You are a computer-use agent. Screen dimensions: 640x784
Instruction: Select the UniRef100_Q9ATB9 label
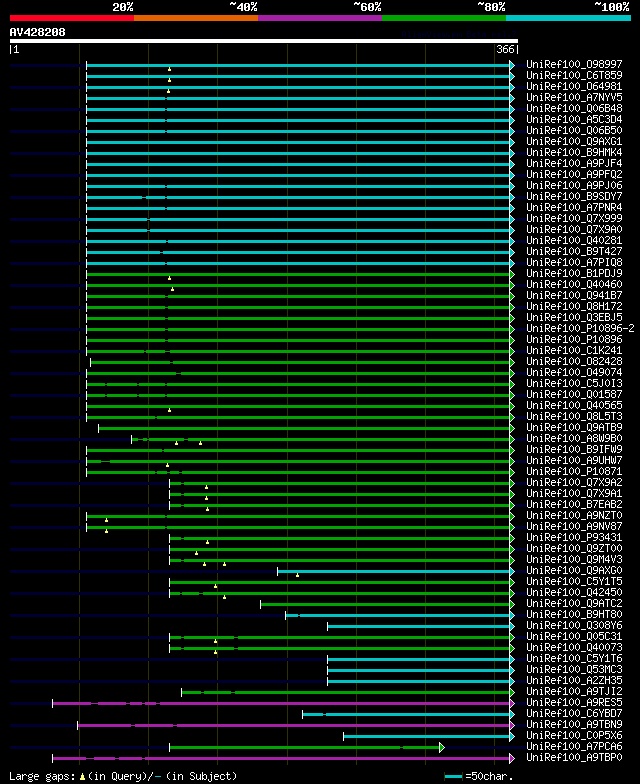click(x=574, y=428)
